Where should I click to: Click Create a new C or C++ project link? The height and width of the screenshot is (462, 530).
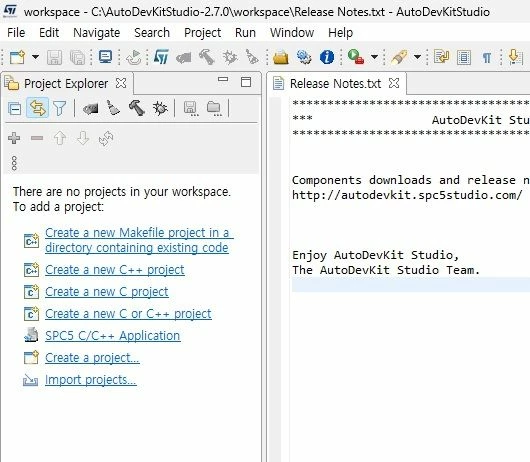click(x=128, y=314)
